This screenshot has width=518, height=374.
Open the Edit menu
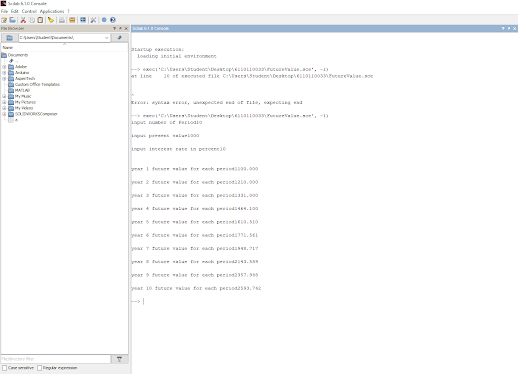click(x=15, y=11)
